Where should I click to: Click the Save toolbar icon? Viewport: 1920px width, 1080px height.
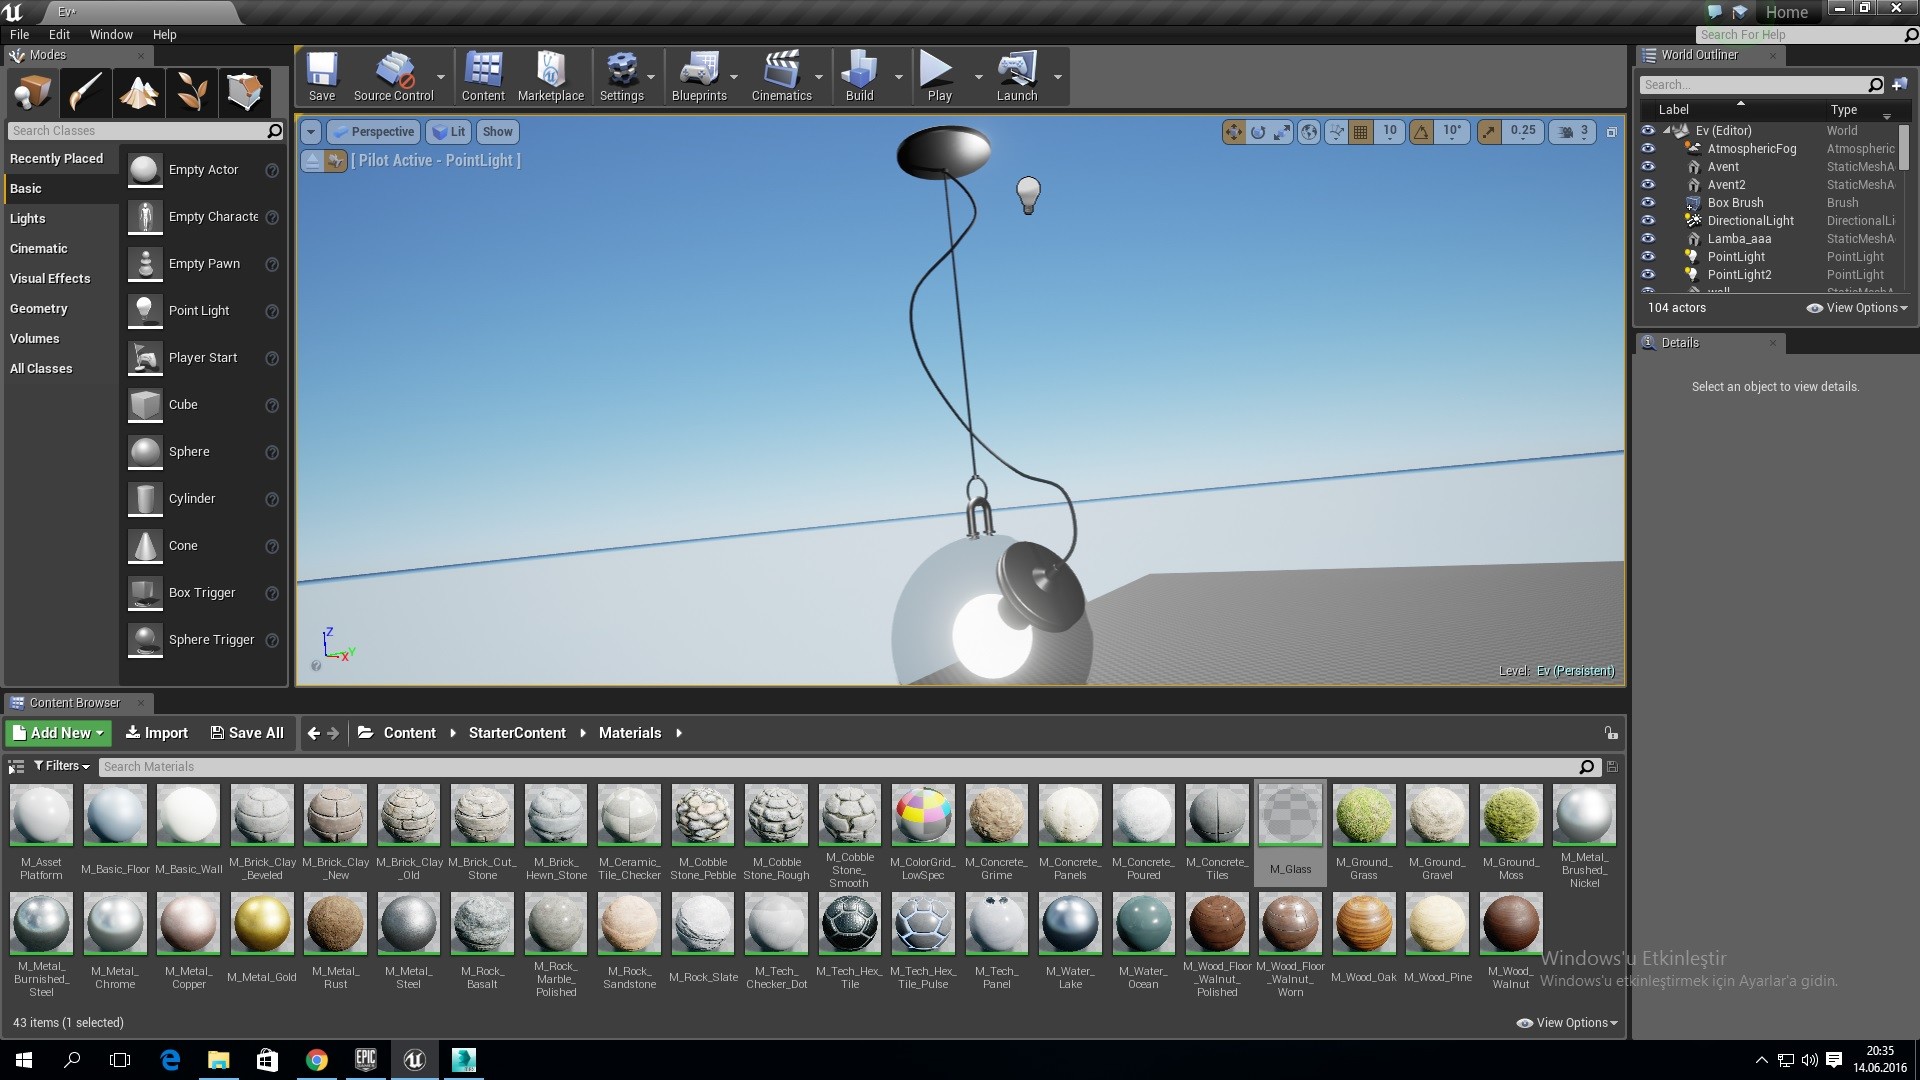(322, 76)
